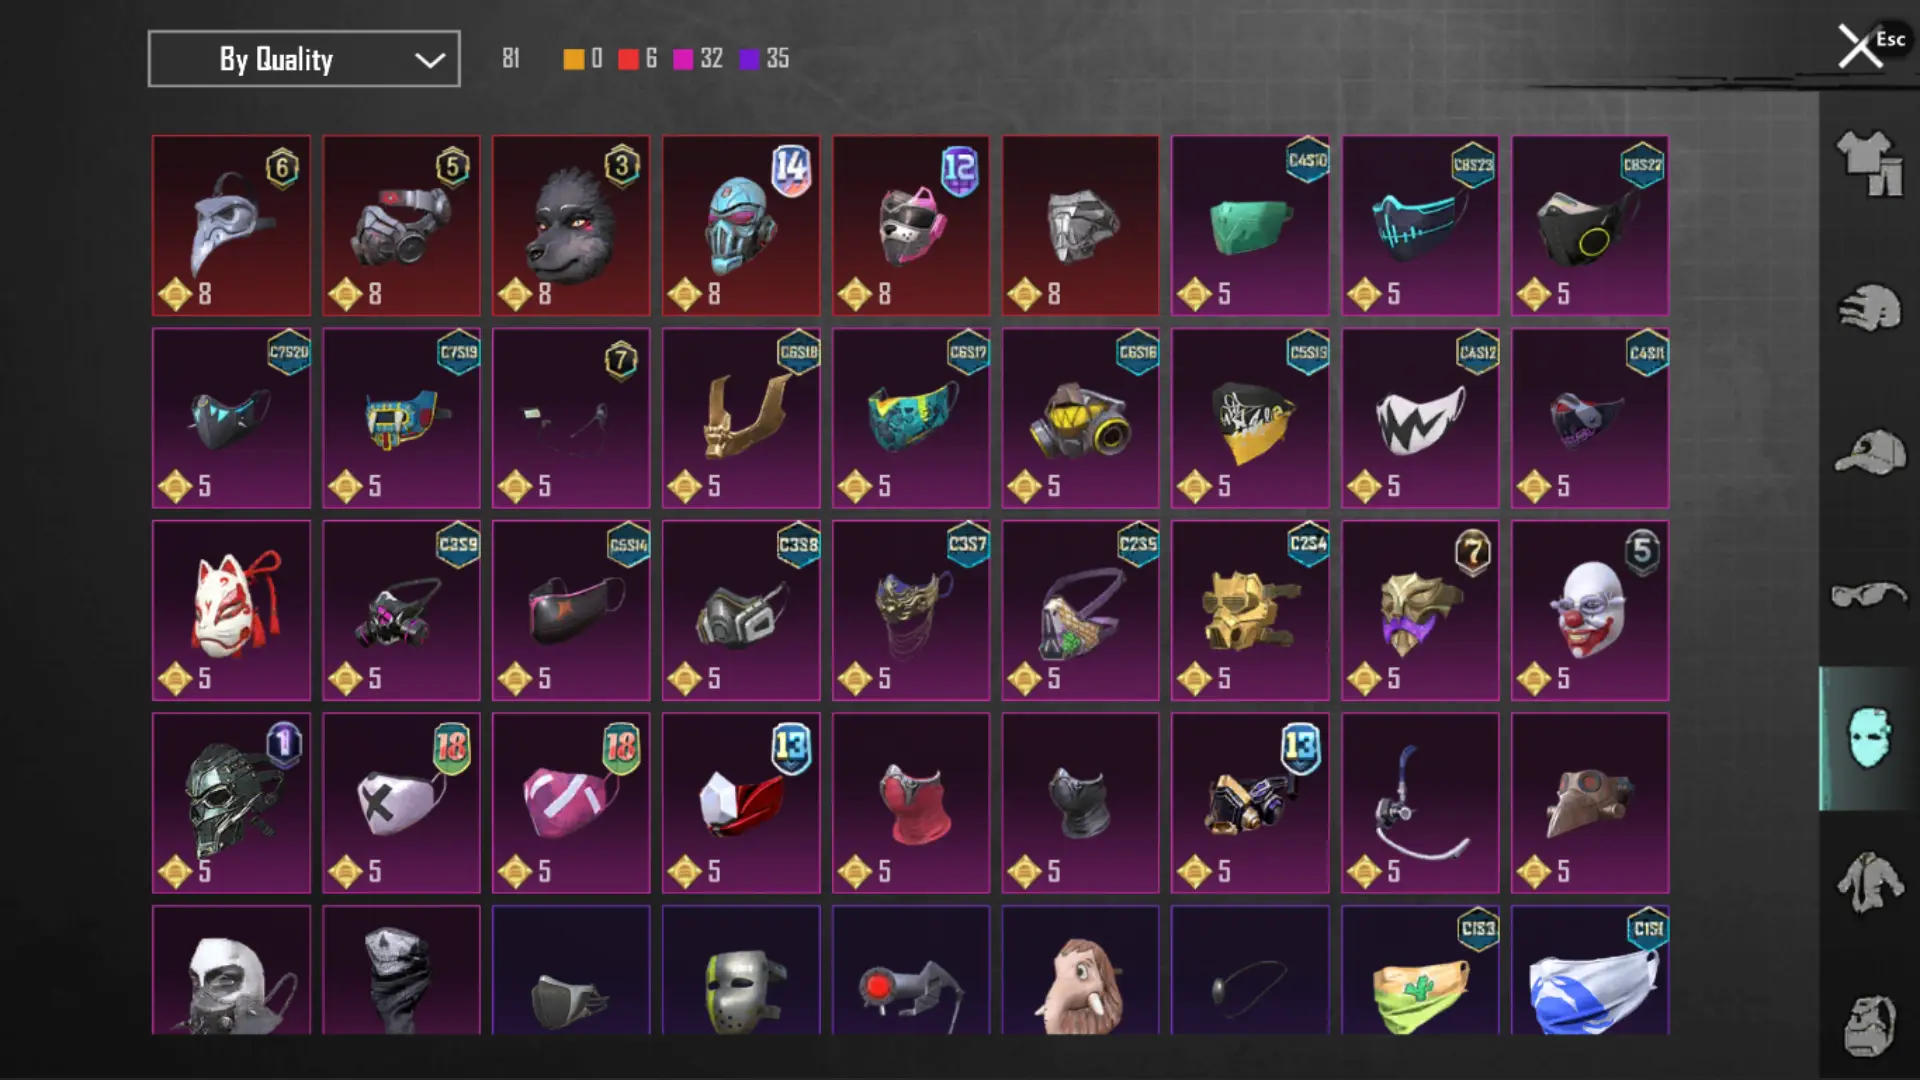Select the white mask with black X
This screenshot has width=1920, height=1080.
point(401,803)
